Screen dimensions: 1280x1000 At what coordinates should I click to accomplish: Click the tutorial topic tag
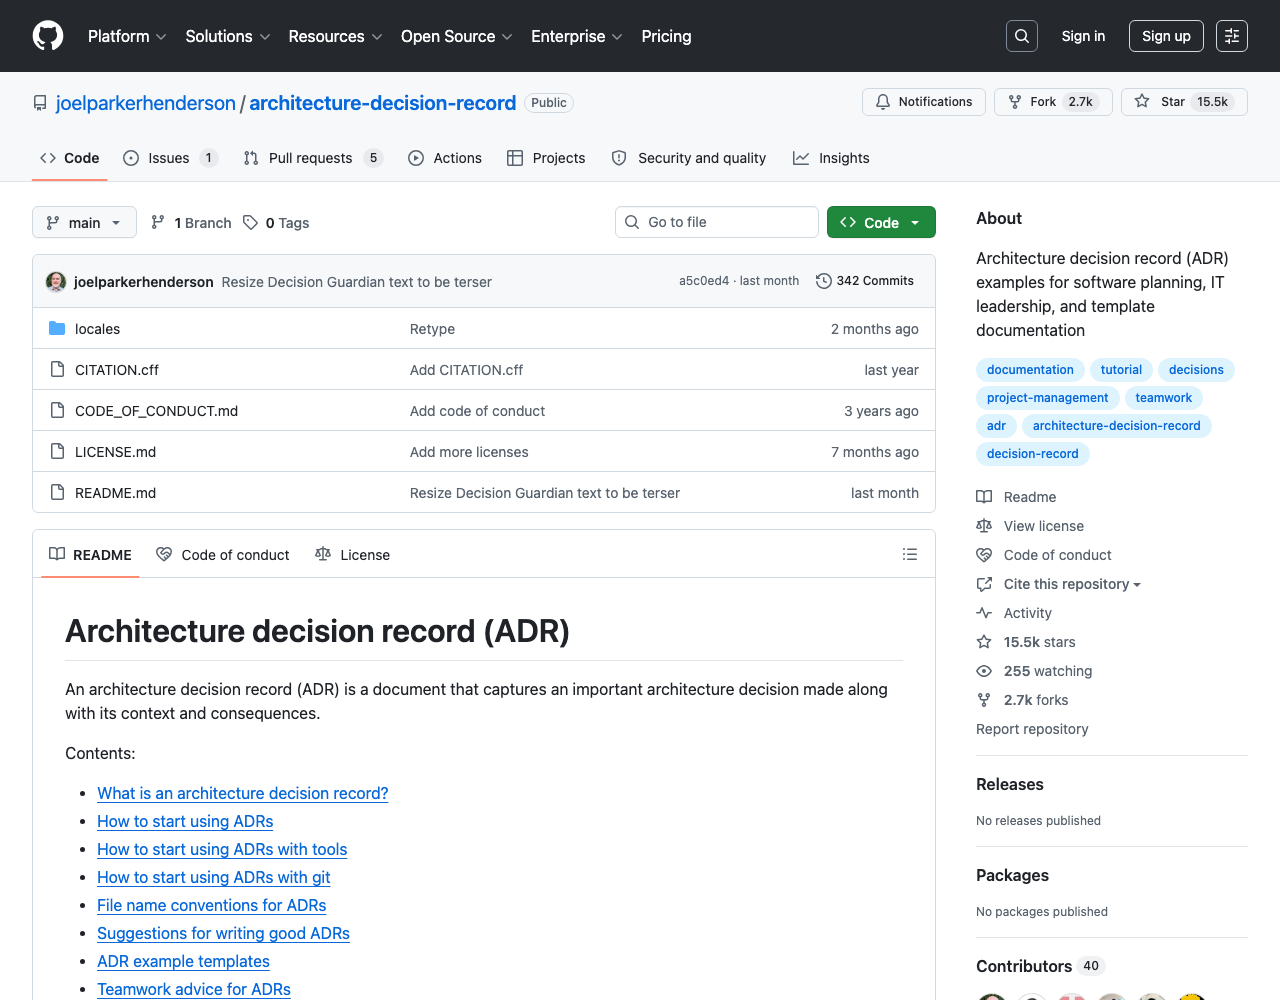pos(1121,370)
